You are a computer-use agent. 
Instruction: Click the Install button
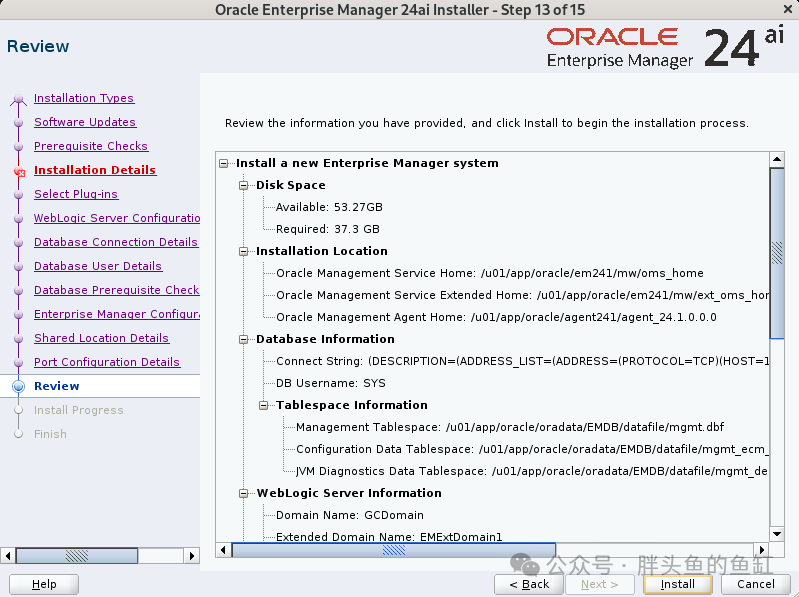pyautogui.click(x=678, y=584)
